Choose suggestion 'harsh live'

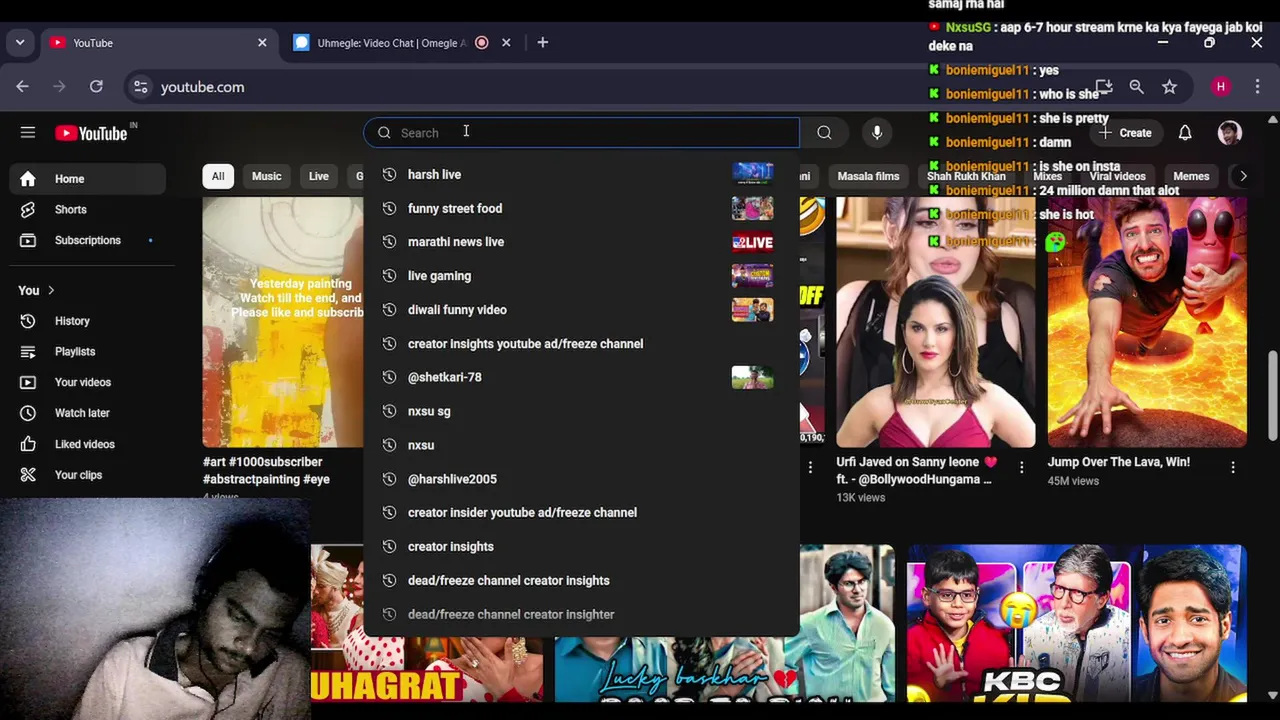point(581,175)
